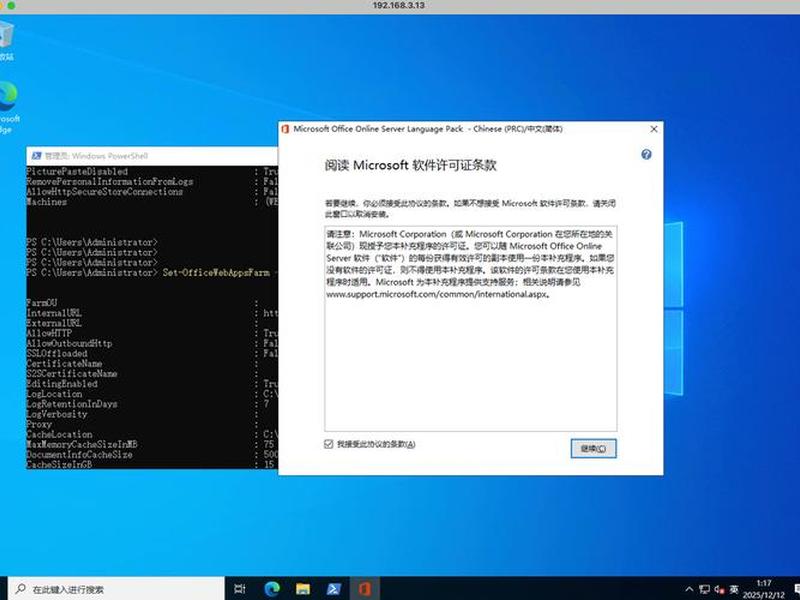The image size is (800, 600).
Task: Click the LogVerbosity property in PowerShell
Action: tap(57, 414)
